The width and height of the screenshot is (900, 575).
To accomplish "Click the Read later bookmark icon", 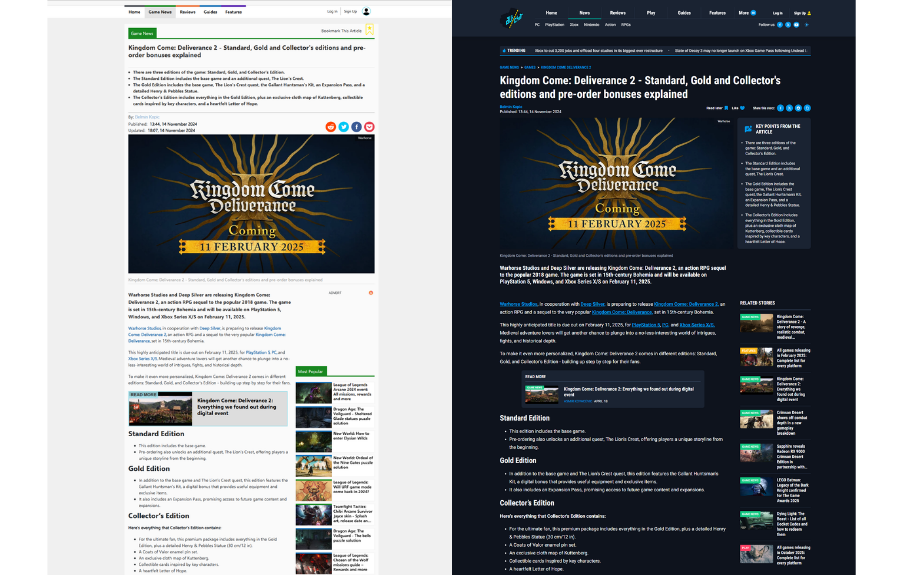I will coord(727,108).
